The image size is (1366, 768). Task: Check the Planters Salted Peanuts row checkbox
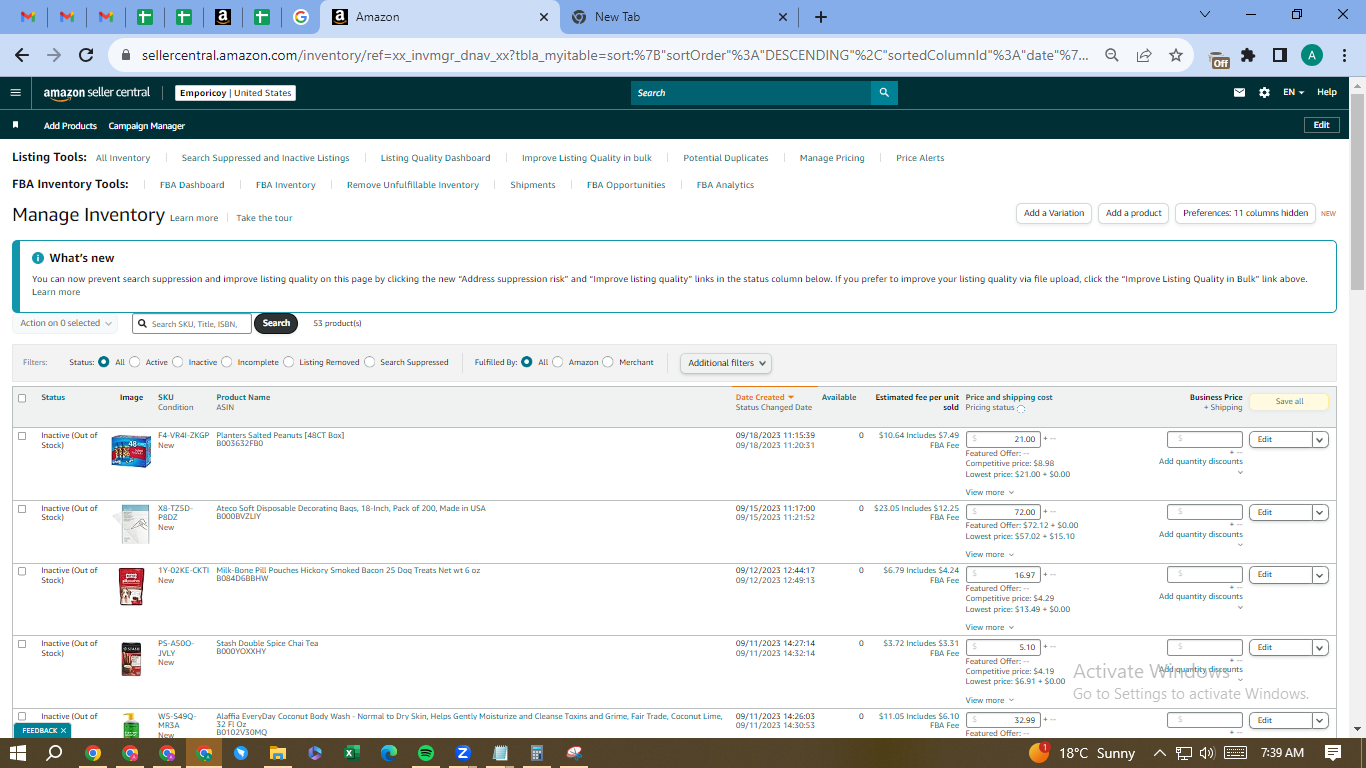pos(22,436)
